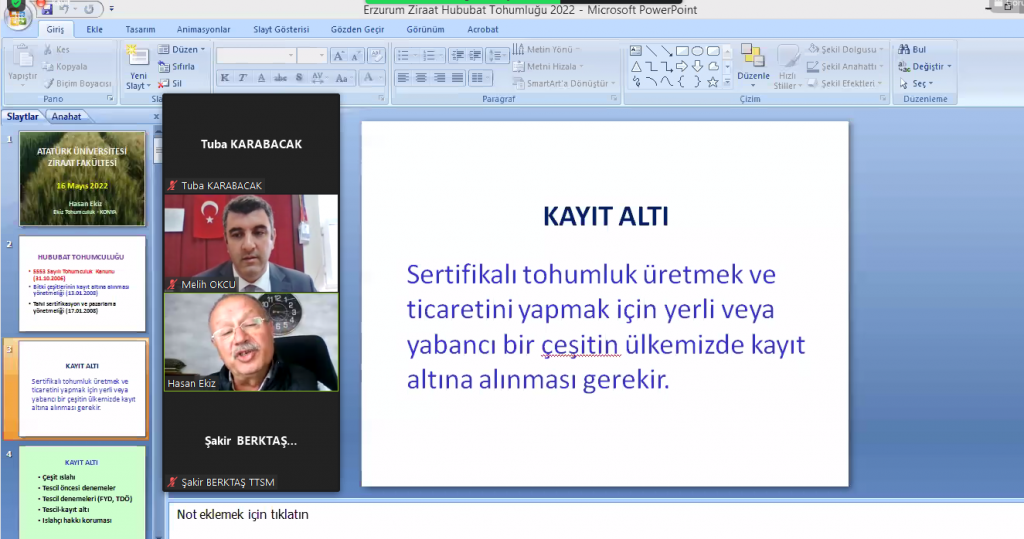Toggle underline text formatting
Screen dimensions: 1024x539
tap(261, 78)
